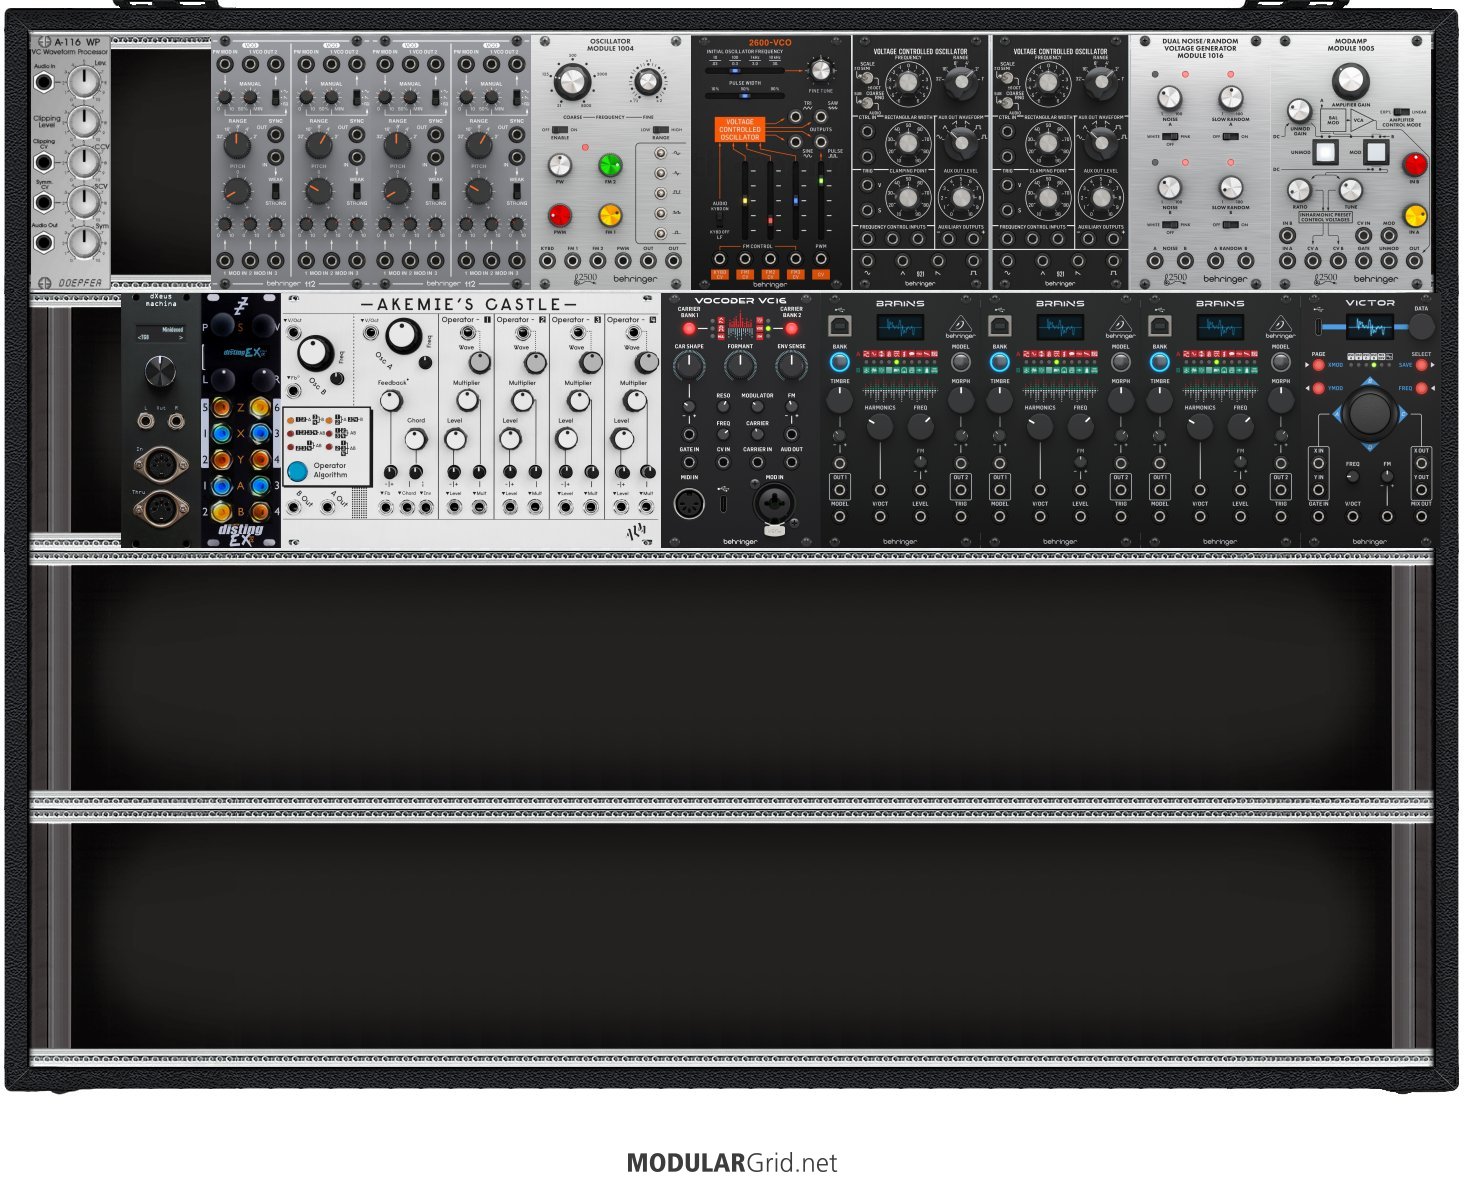1466x1184 pixels.
Task: Click the yellow IN A knob on Modamp
Action: 1414,215
